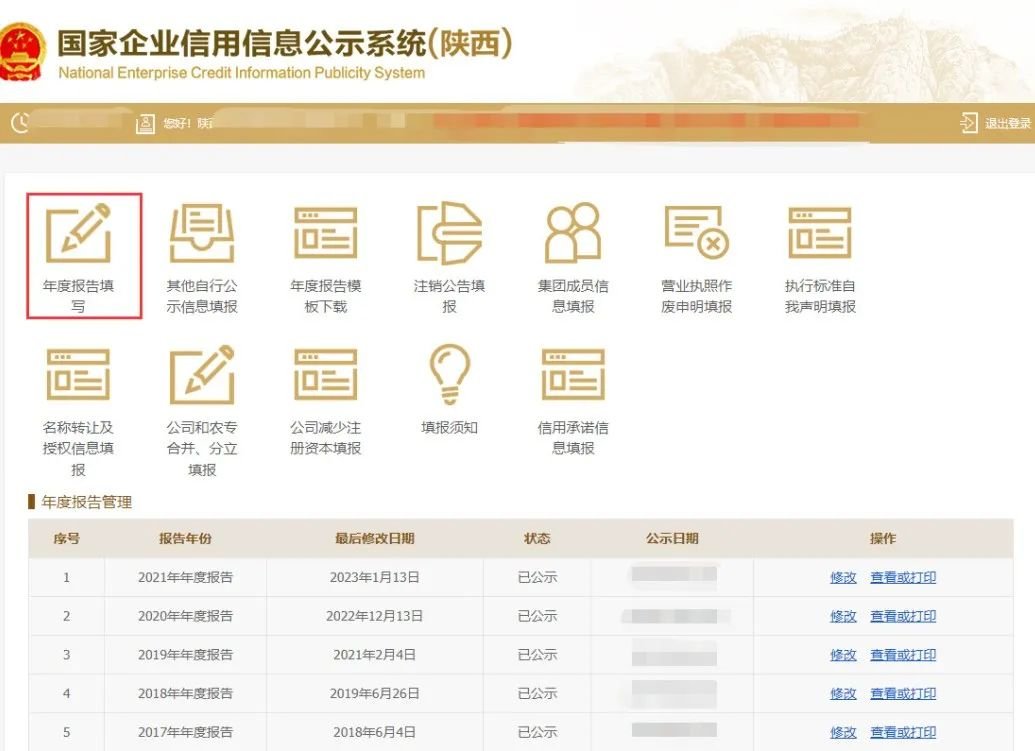Click 查看或打印 for the 2020年年度报告
This screenshot has height=751, width=1035.
click(x=903, y=616)
